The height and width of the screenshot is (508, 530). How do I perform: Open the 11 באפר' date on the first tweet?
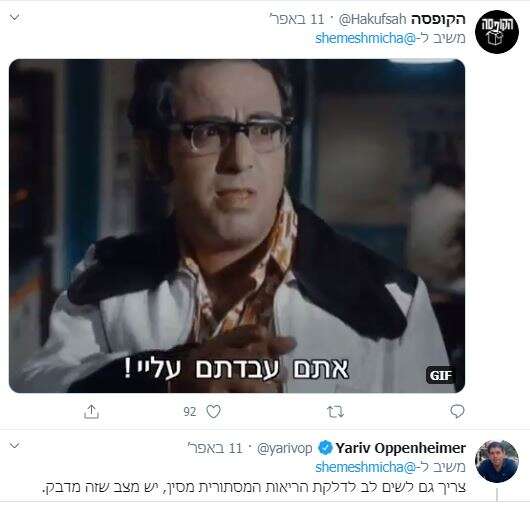click(x=296, y=19)
